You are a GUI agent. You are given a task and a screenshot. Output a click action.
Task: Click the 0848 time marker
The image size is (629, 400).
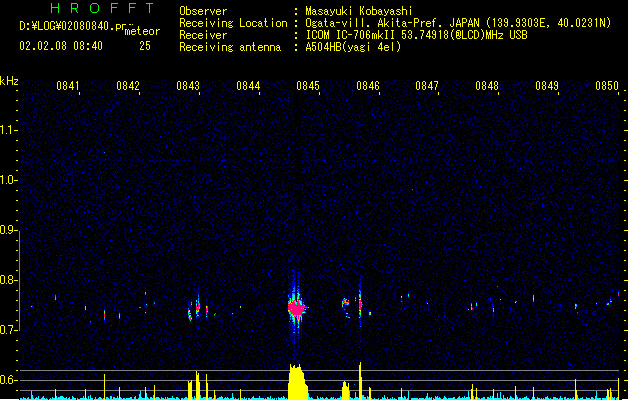[x=487, y=86]
